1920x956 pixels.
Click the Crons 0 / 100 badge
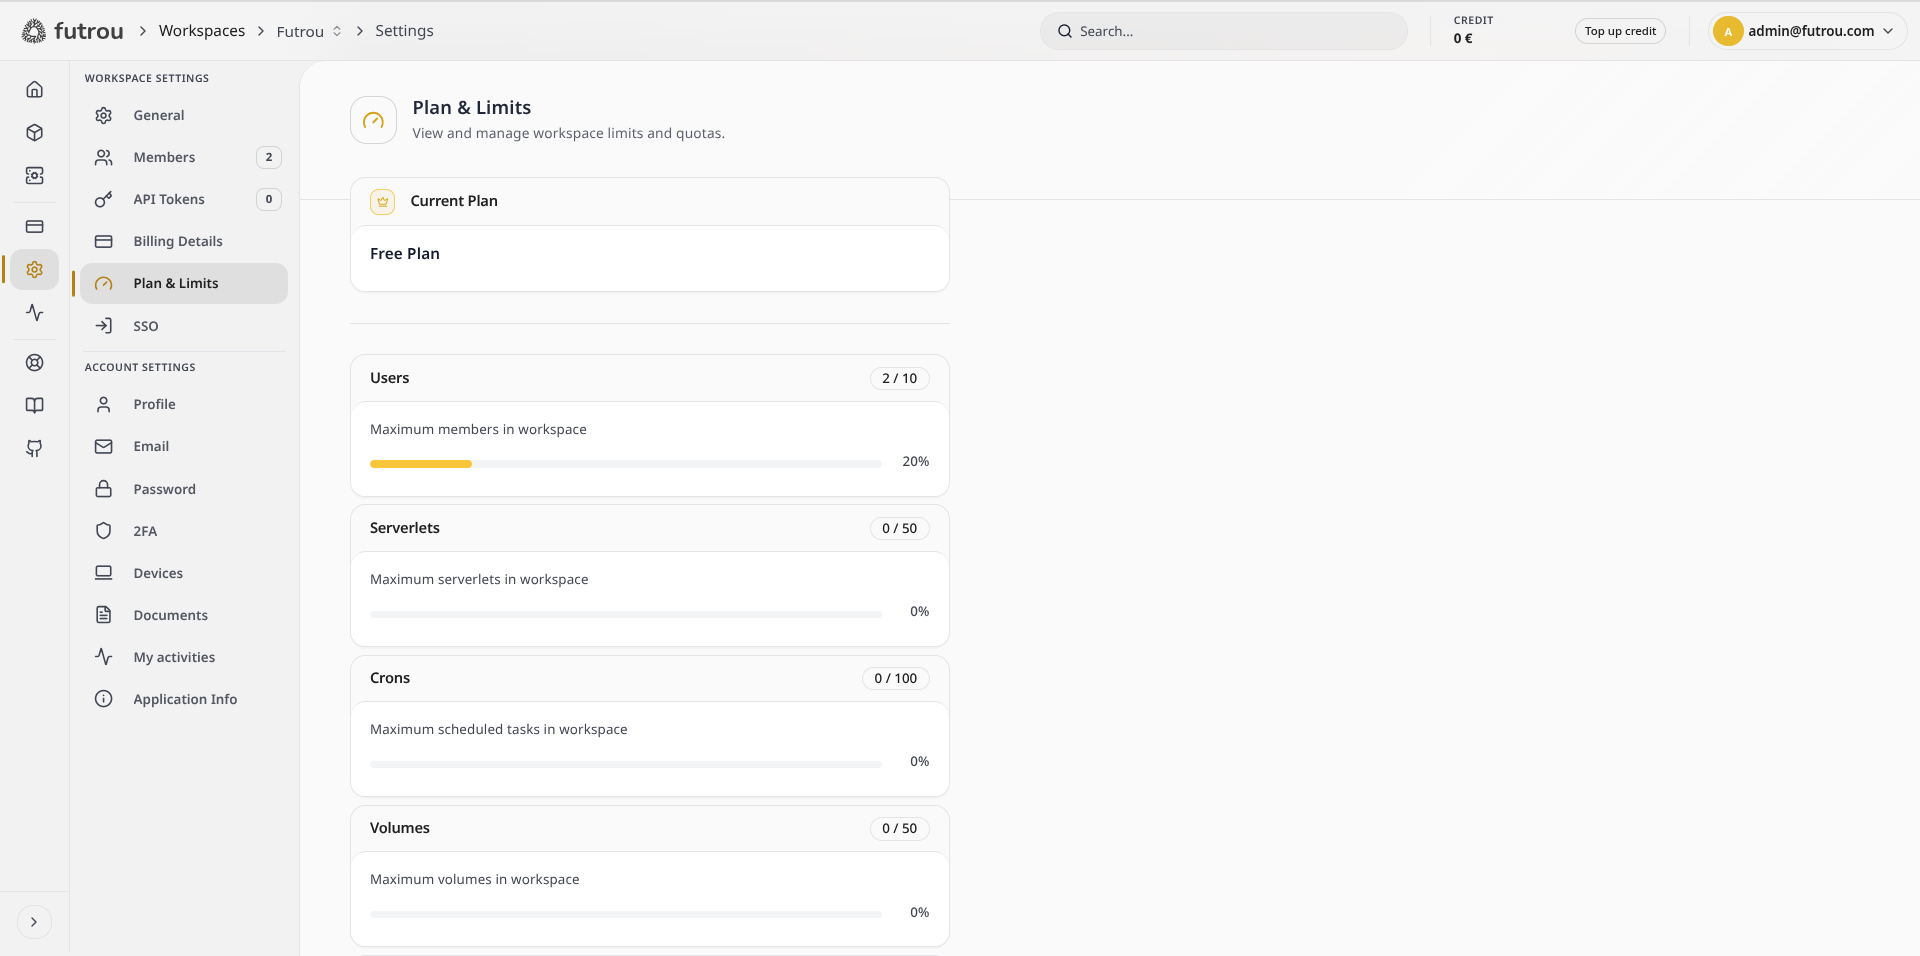pos(895,678)
